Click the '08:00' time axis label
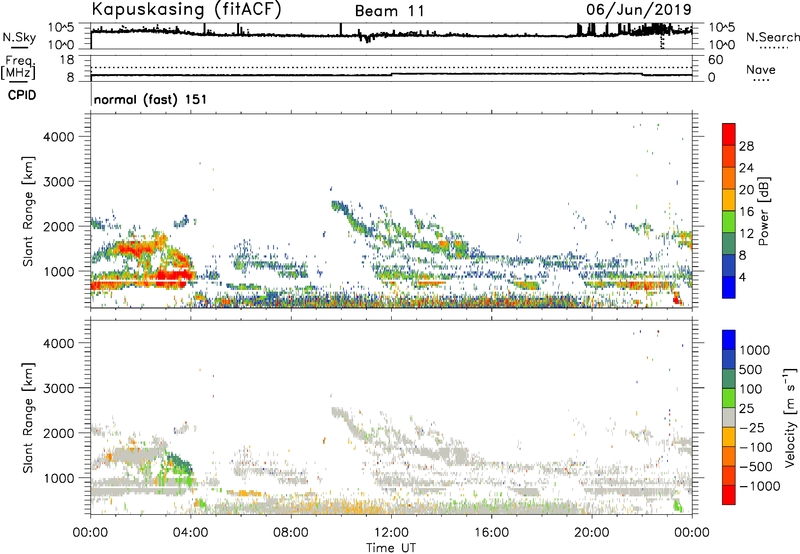This screenshot has height=554, width=800. pyautogui.click(x=291, y=533)
